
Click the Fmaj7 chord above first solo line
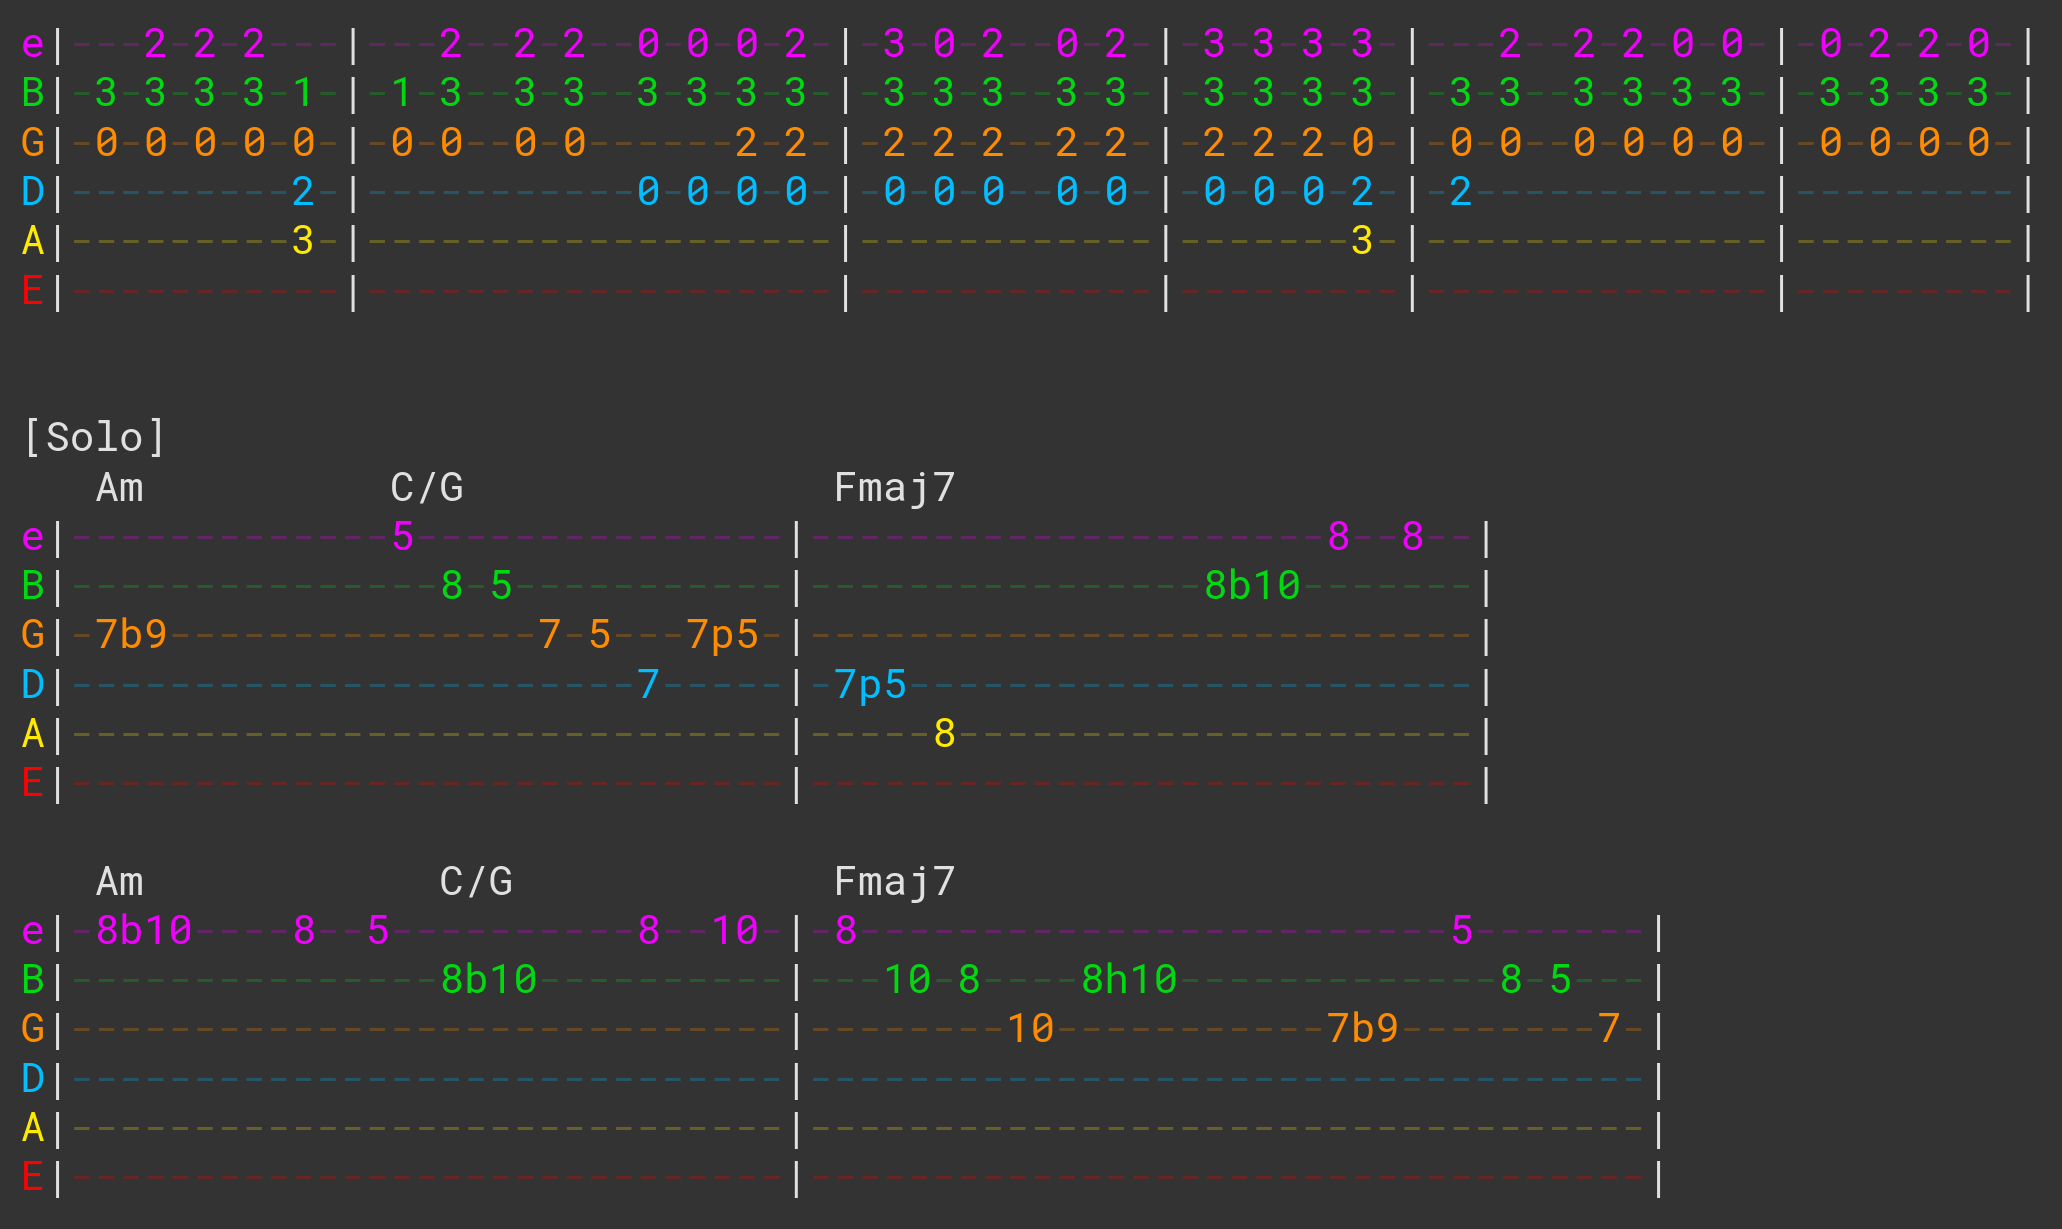(895, 488)
